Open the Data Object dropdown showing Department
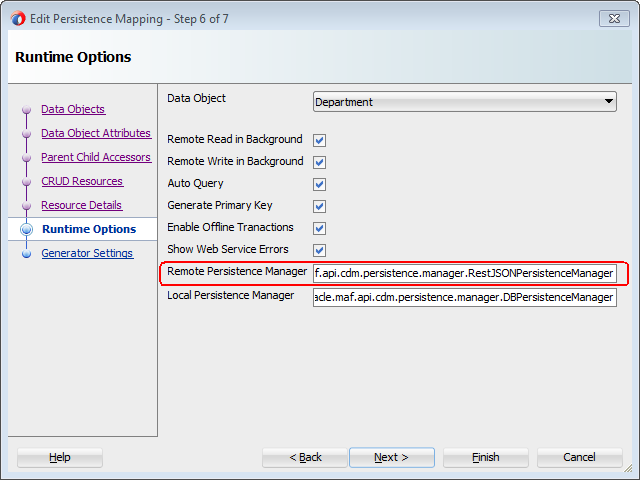Screen dimensions: 640x480 click(x=464, y=102)
